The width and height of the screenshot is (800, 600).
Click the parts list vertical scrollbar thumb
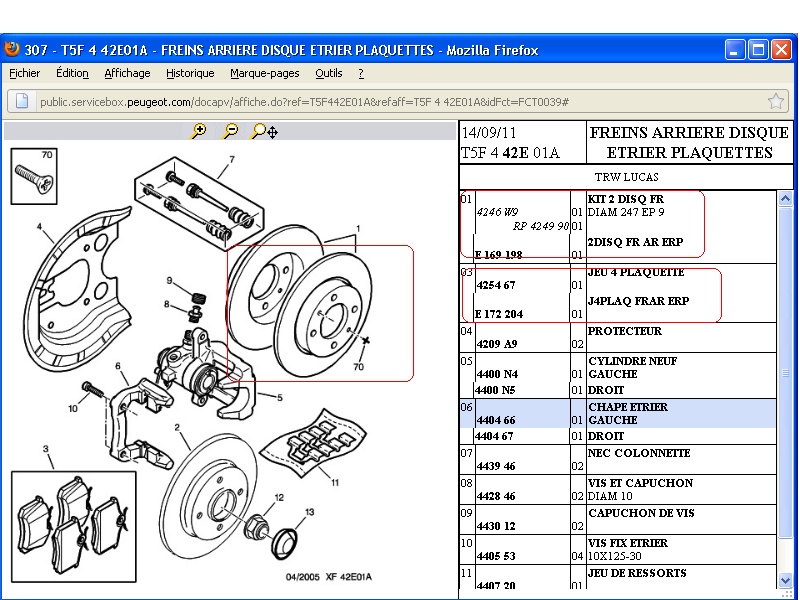coord(785,372)
